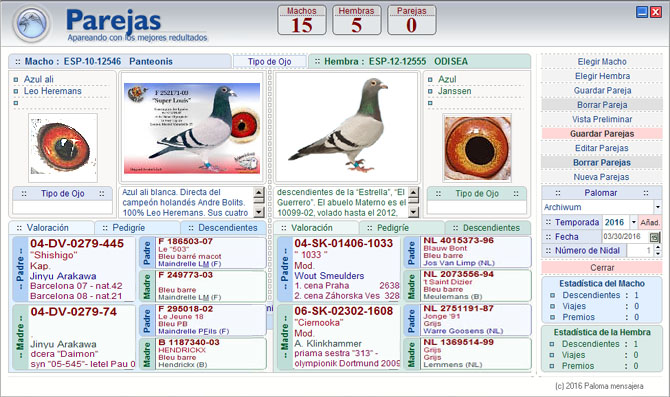The height and width of the screenshot is (397, 670).
Task: Click the male eye photo thumbnail
Action: (x=63, y=148)
